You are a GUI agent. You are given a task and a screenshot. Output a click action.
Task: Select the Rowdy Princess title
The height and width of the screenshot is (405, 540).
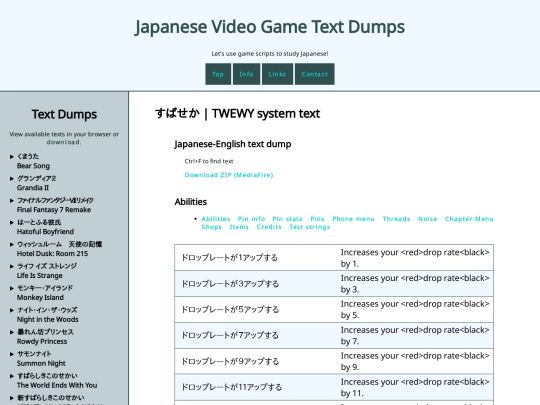(x=45, y=337)
